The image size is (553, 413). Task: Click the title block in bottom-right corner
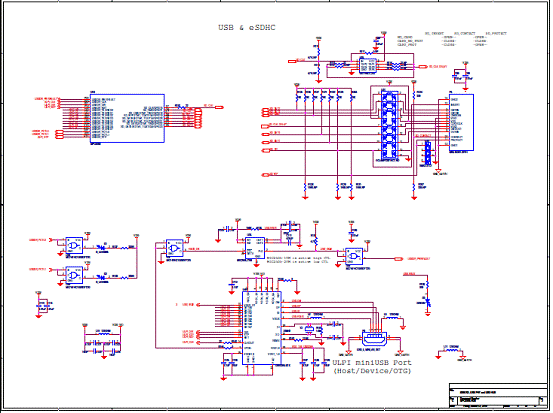pyautogui.click(x=498, y=396)
